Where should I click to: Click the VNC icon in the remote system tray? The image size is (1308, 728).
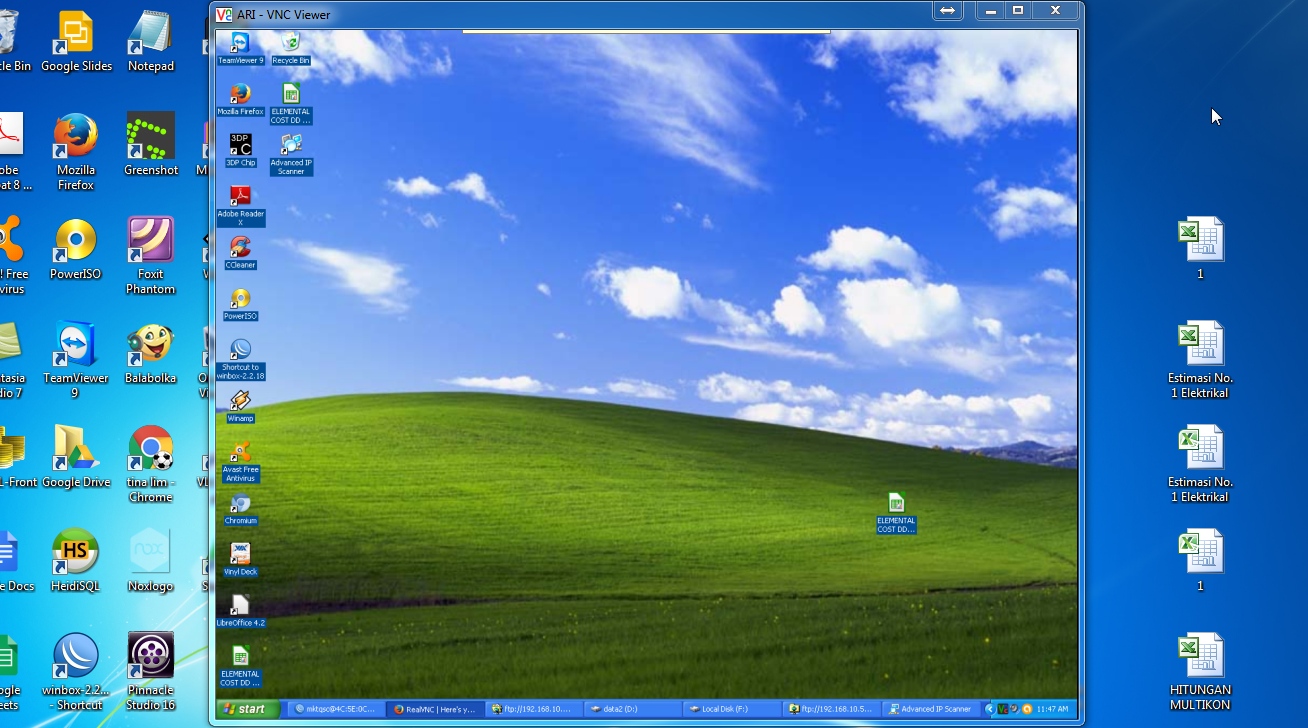pyautogui.click(x=1002, y=709)
